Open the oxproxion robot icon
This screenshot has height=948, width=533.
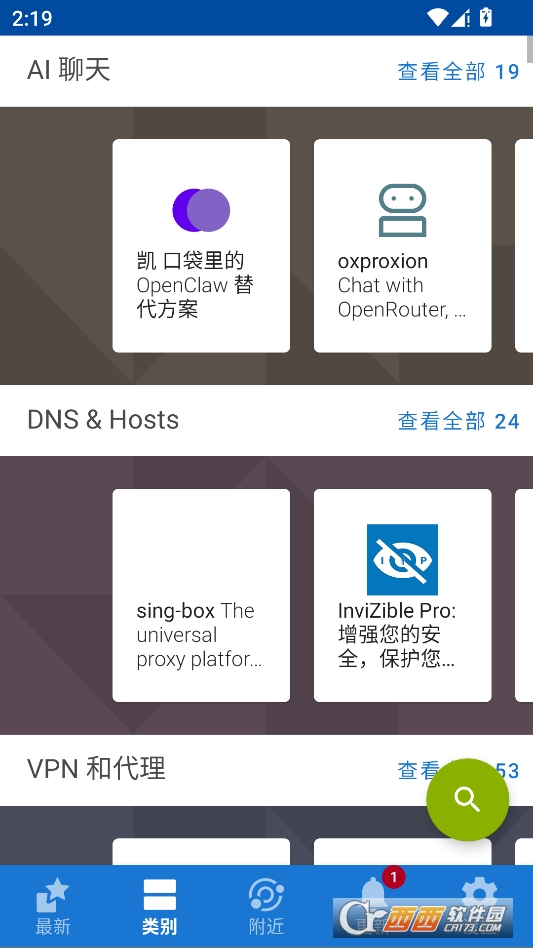pos(402,210)
